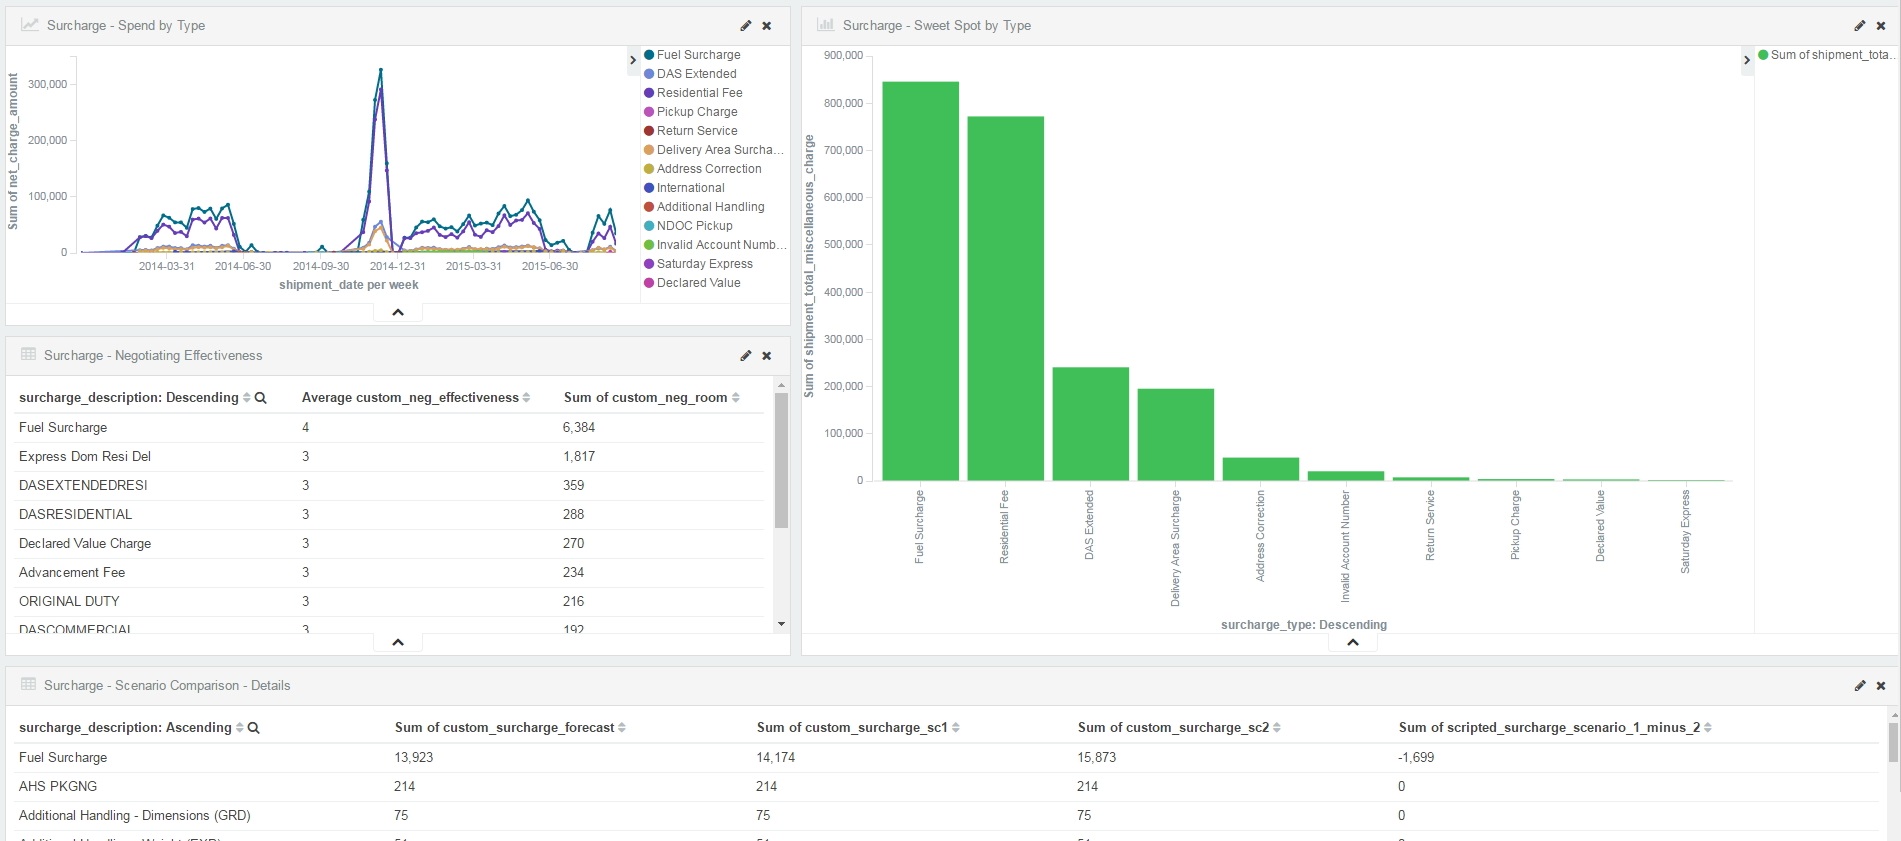Collapse the Sweet Spot chart legend arrow
This screenshot has height=841, width=1901.
tap(1747, 60)
